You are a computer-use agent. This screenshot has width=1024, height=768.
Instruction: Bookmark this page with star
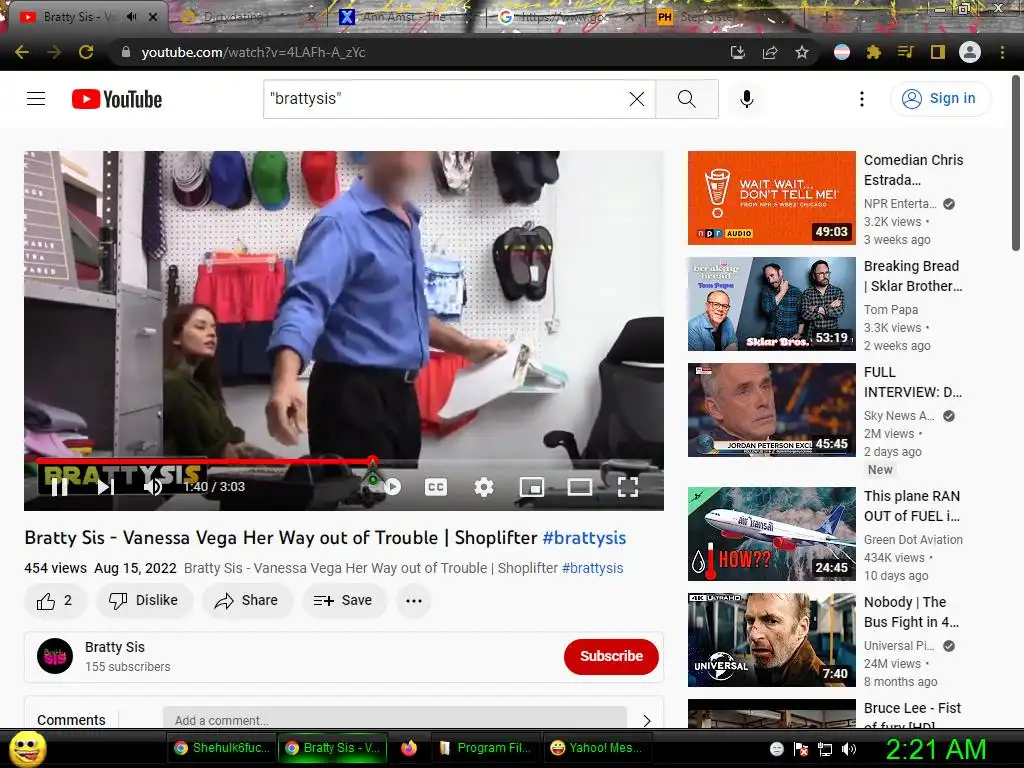click(x=802, y=52)
